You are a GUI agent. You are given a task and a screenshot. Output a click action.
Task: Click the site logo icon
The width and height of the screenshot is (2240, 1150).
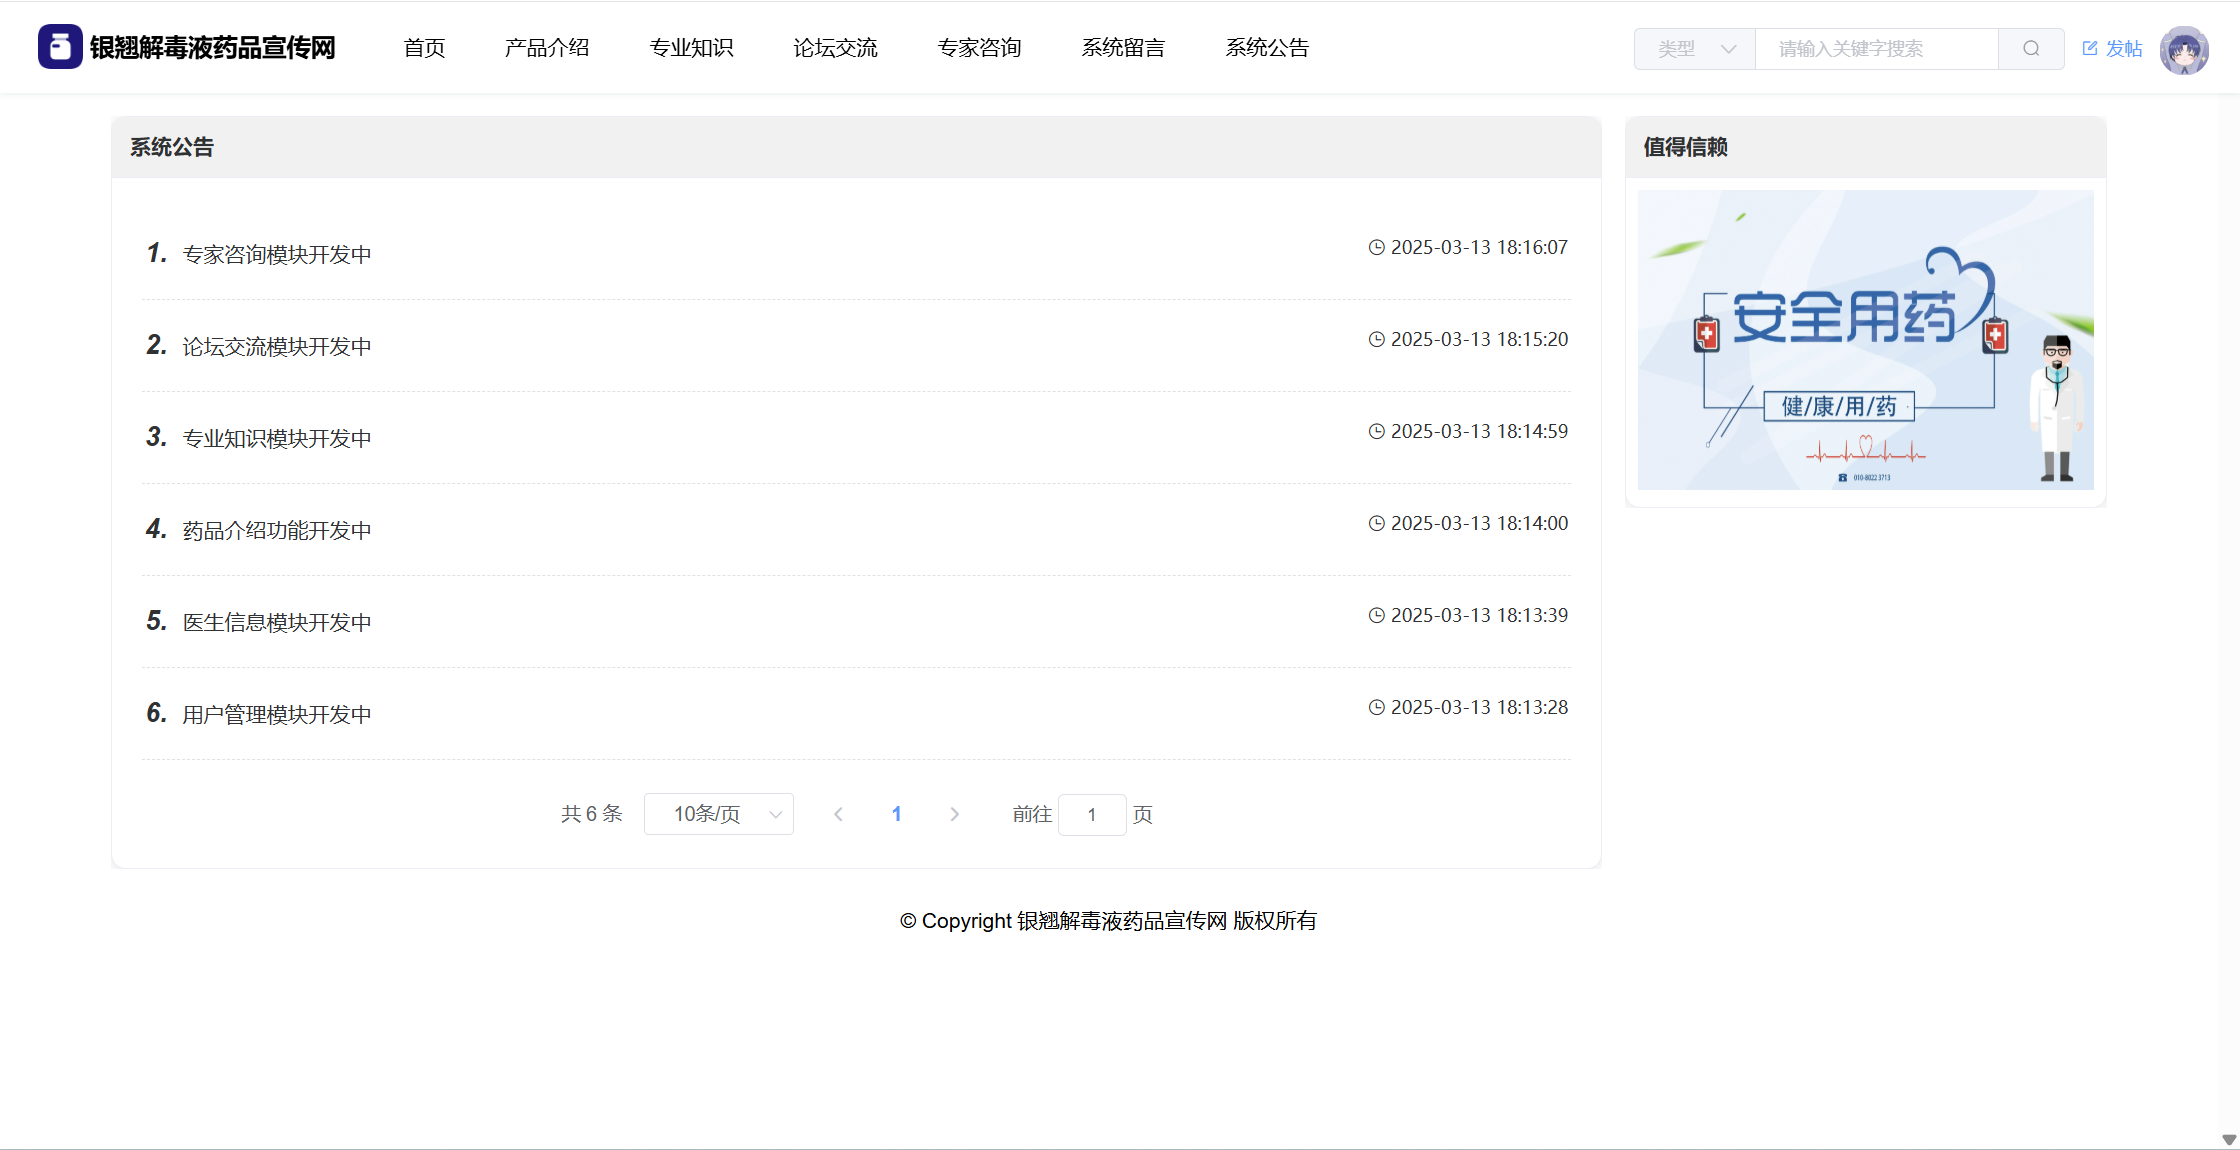tap(60, 47)
